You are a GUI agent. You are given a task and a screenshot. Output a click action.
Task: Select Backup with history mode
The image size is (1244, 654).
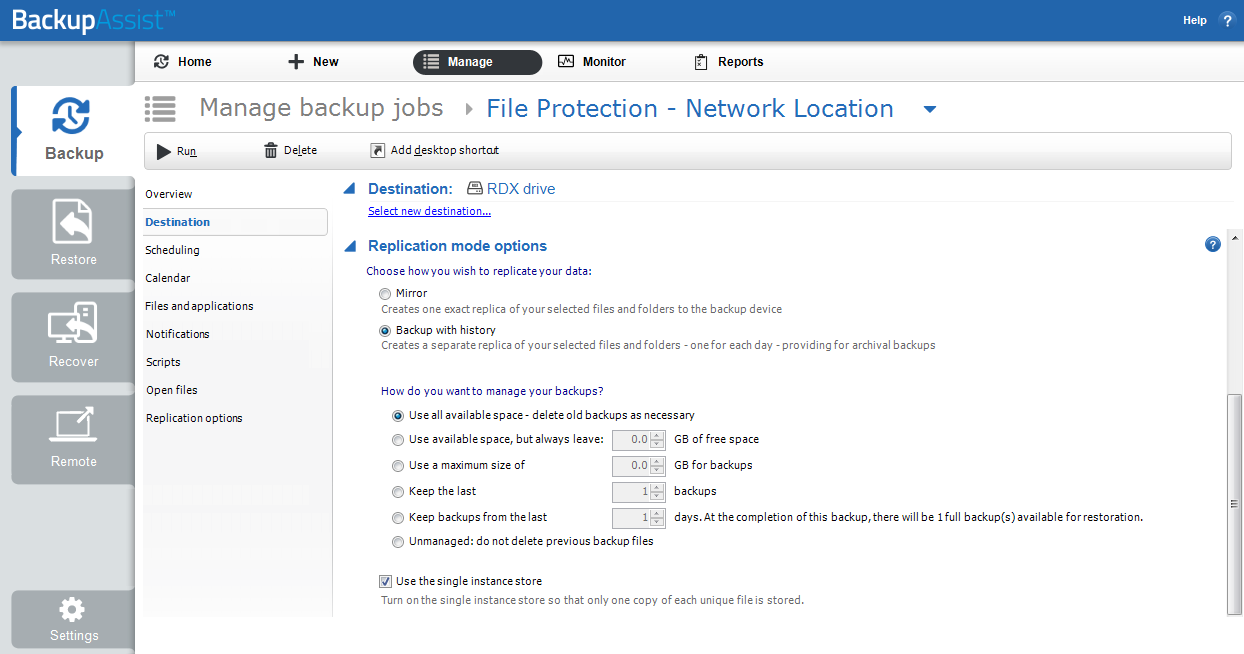click(x=385, y=330)
